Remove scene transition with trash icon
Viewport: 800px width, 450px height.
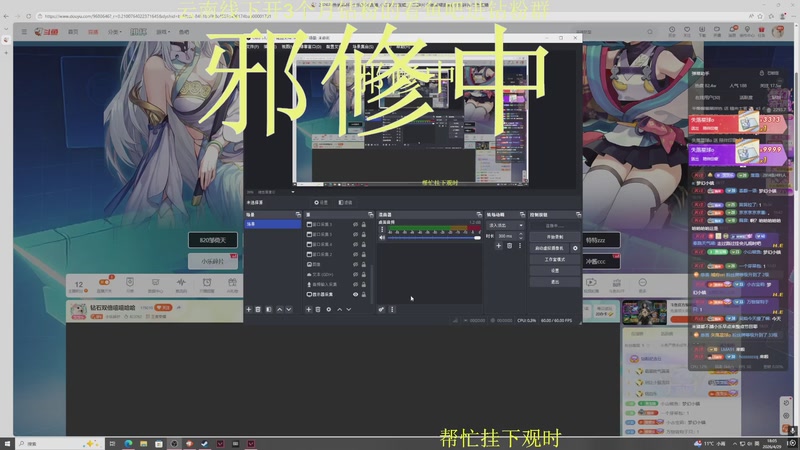(509, 246)
